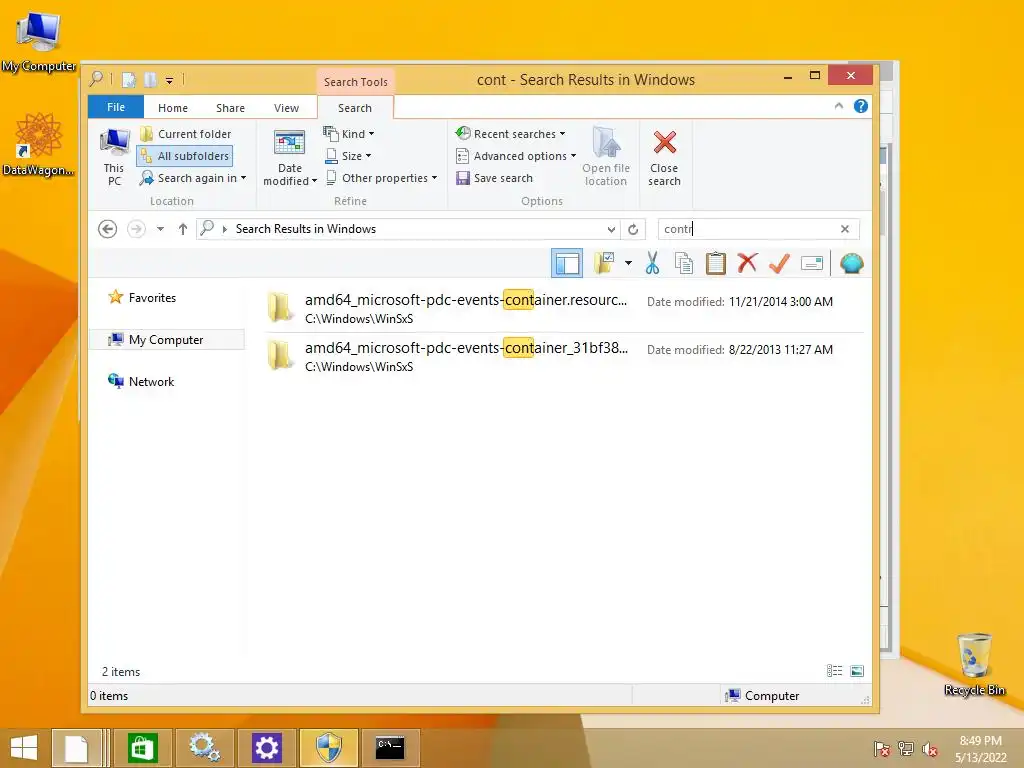This screenshot has height=768, width=1024.
Task: Click the Back navigation arrow
Action: [108, 229]
